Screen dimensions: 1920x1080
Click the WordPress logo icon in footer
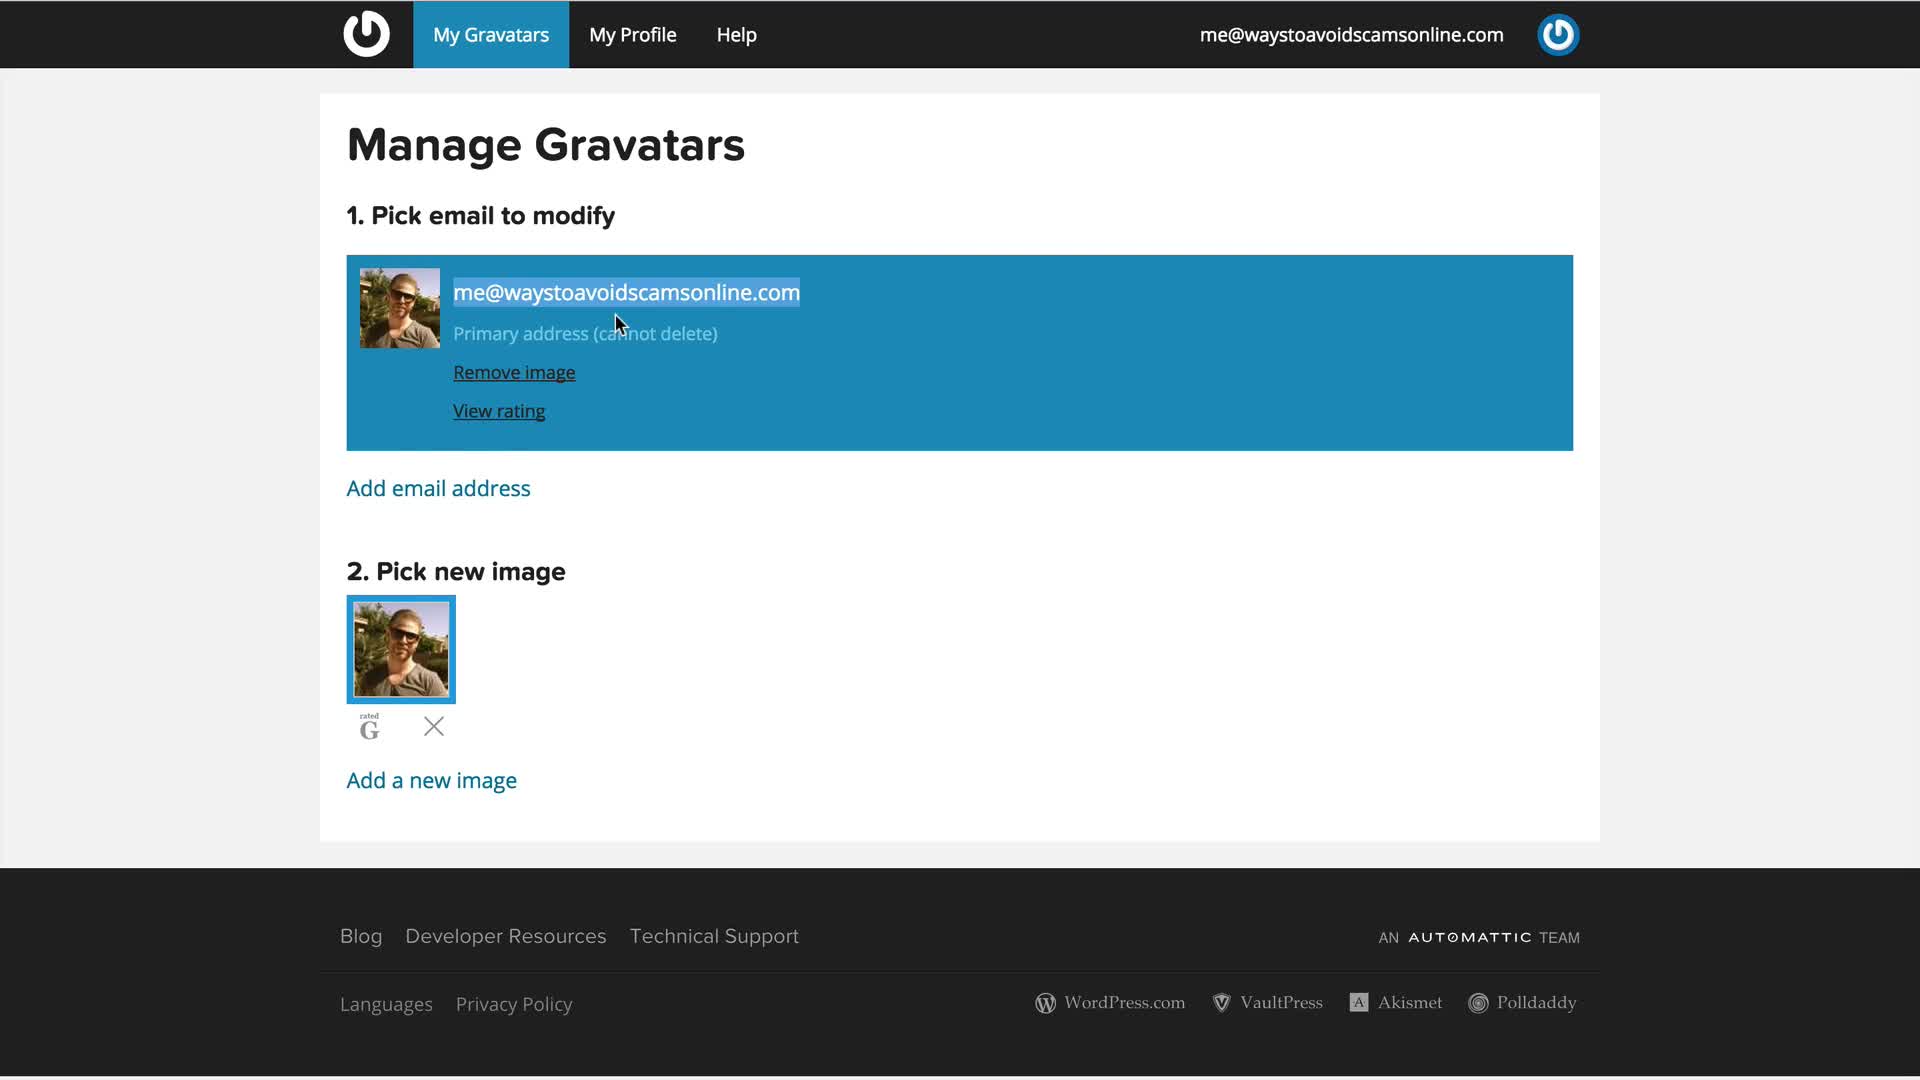pos(1045,1003)
